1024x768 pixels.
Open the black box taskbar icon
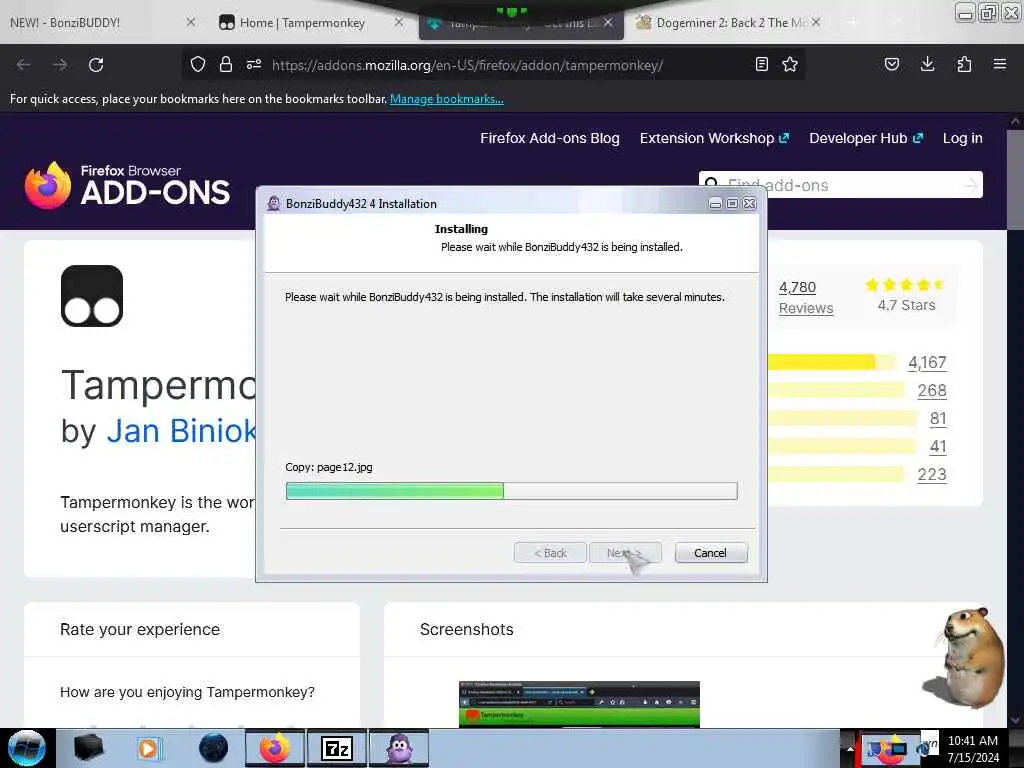pos(88,748)
